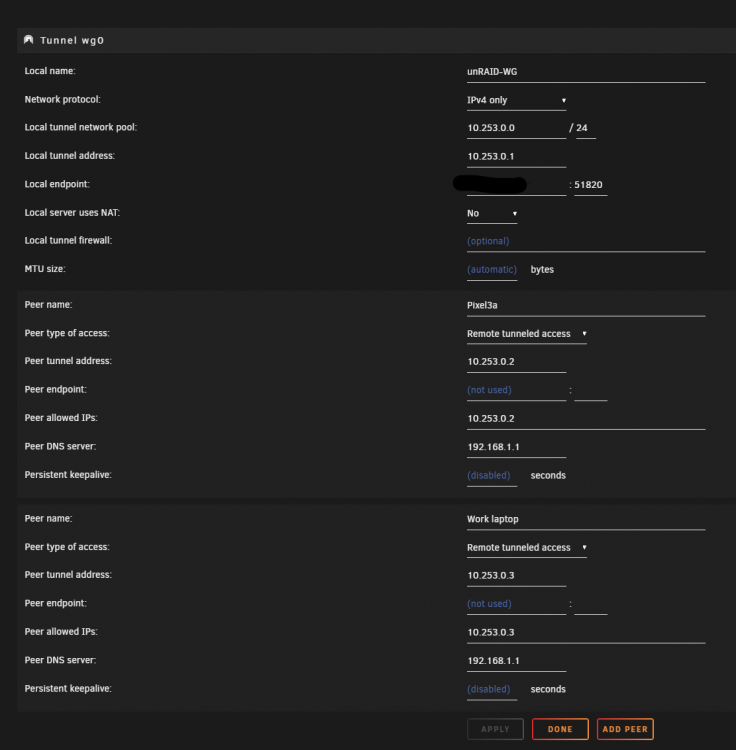Click the Local endpoint label
The width and height of the screenshot is (736, 750).
pyautogui.click(x=57, y=184)
